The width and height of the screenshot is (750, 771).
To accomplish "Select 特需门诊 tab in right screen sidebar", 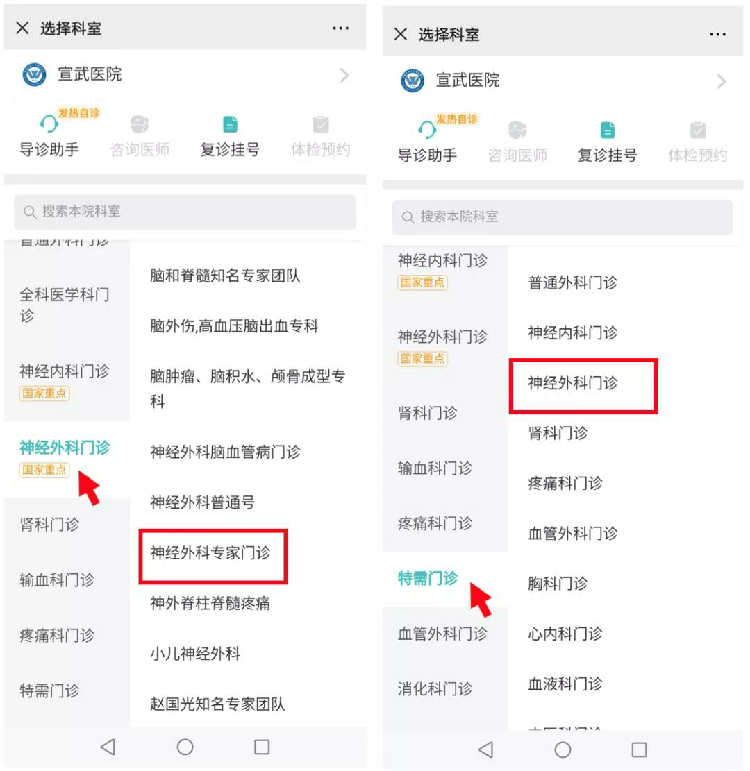I will (428, 578).
